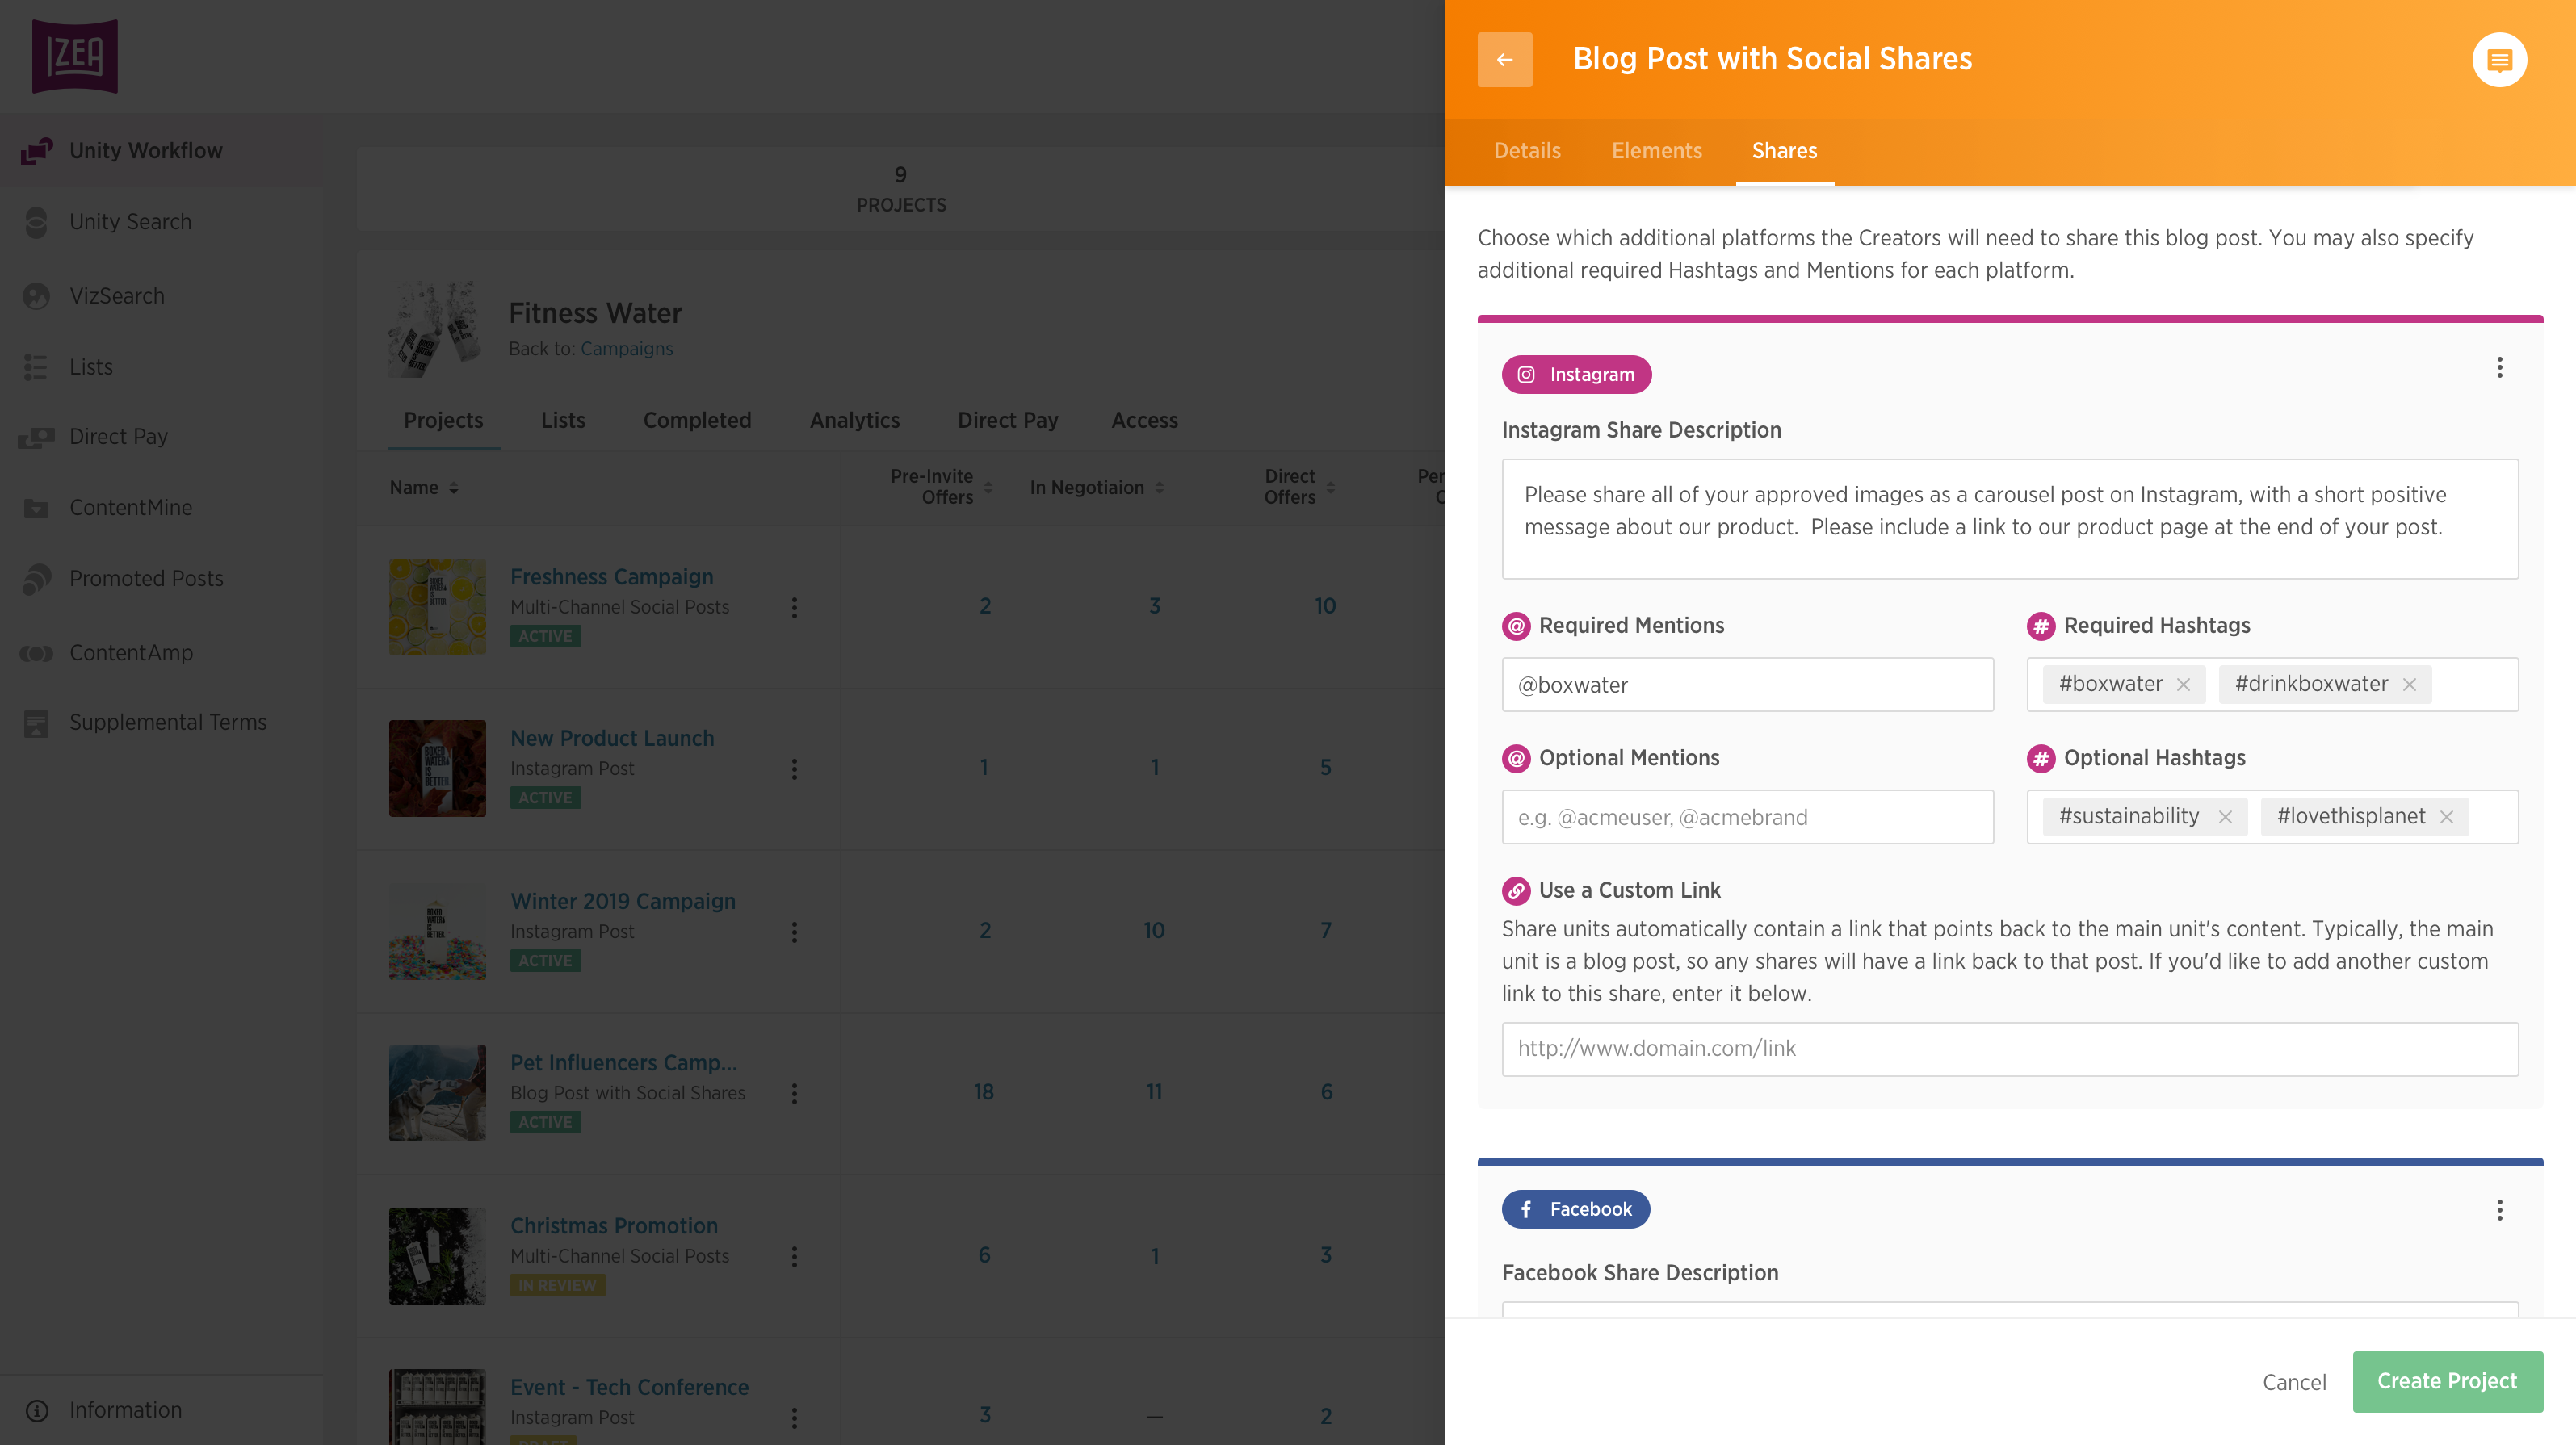Image resolution: width=2576 pixels, height=1445 pixels.
Task: Remove the #lovethisplanet hashtag tag
Action: point(2447,817)
